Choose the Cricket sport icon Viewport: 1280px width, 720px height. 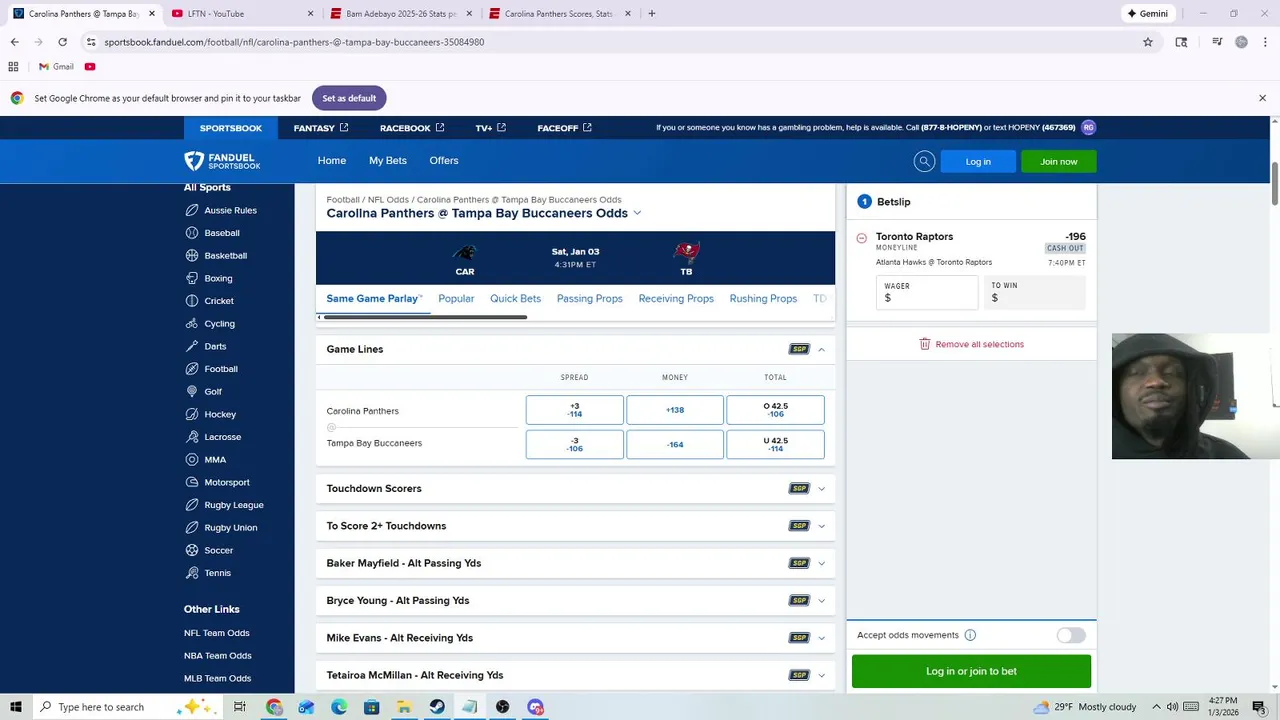[x=192, y=301]
